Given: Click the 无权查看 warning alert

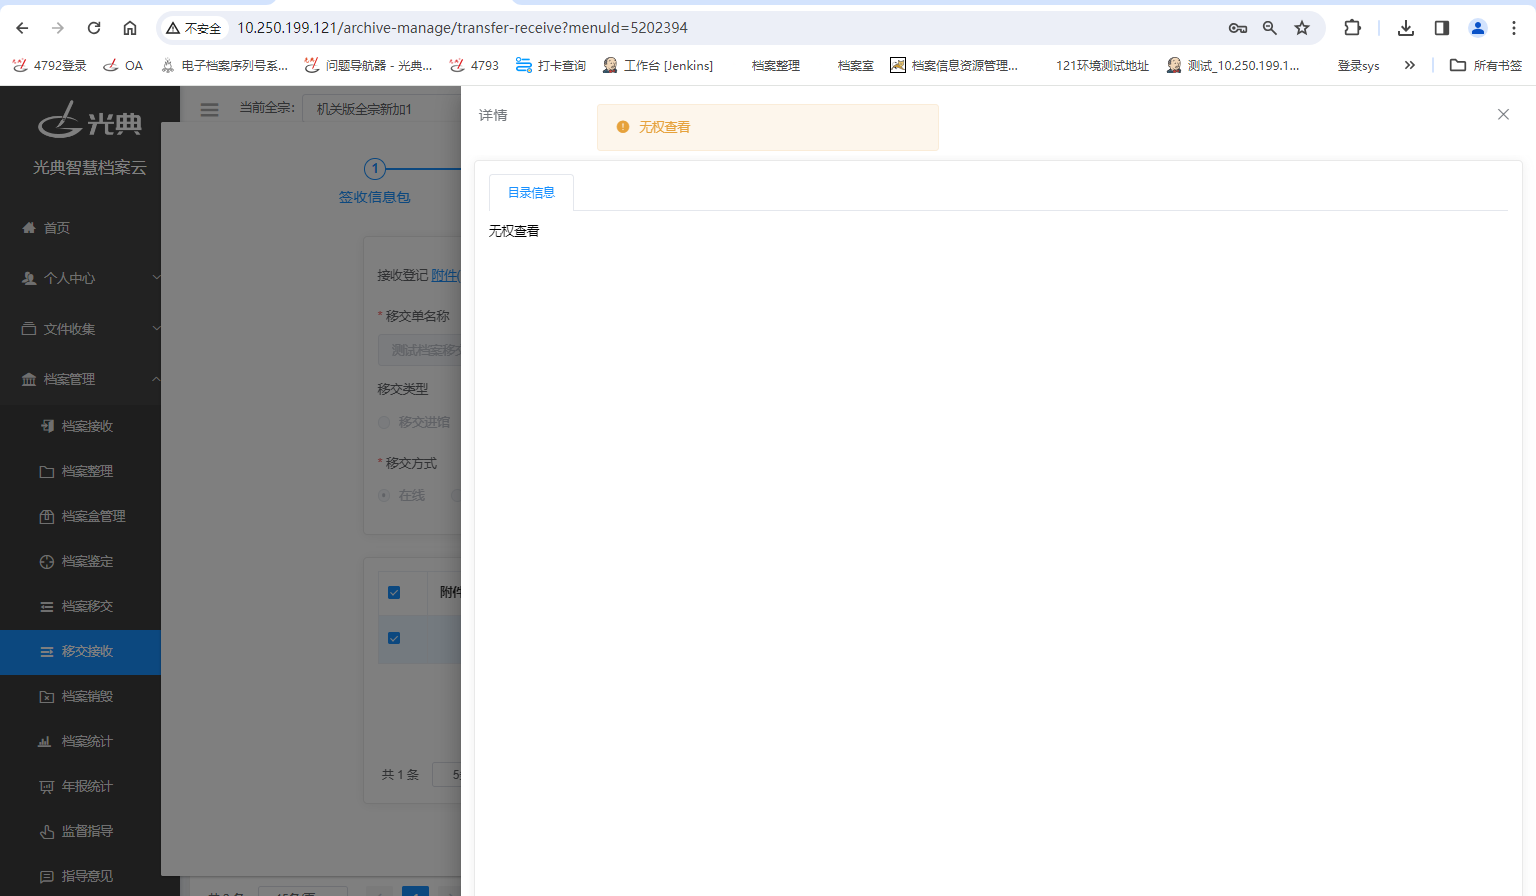Looking at the screenshot, I should coord(768,127).
